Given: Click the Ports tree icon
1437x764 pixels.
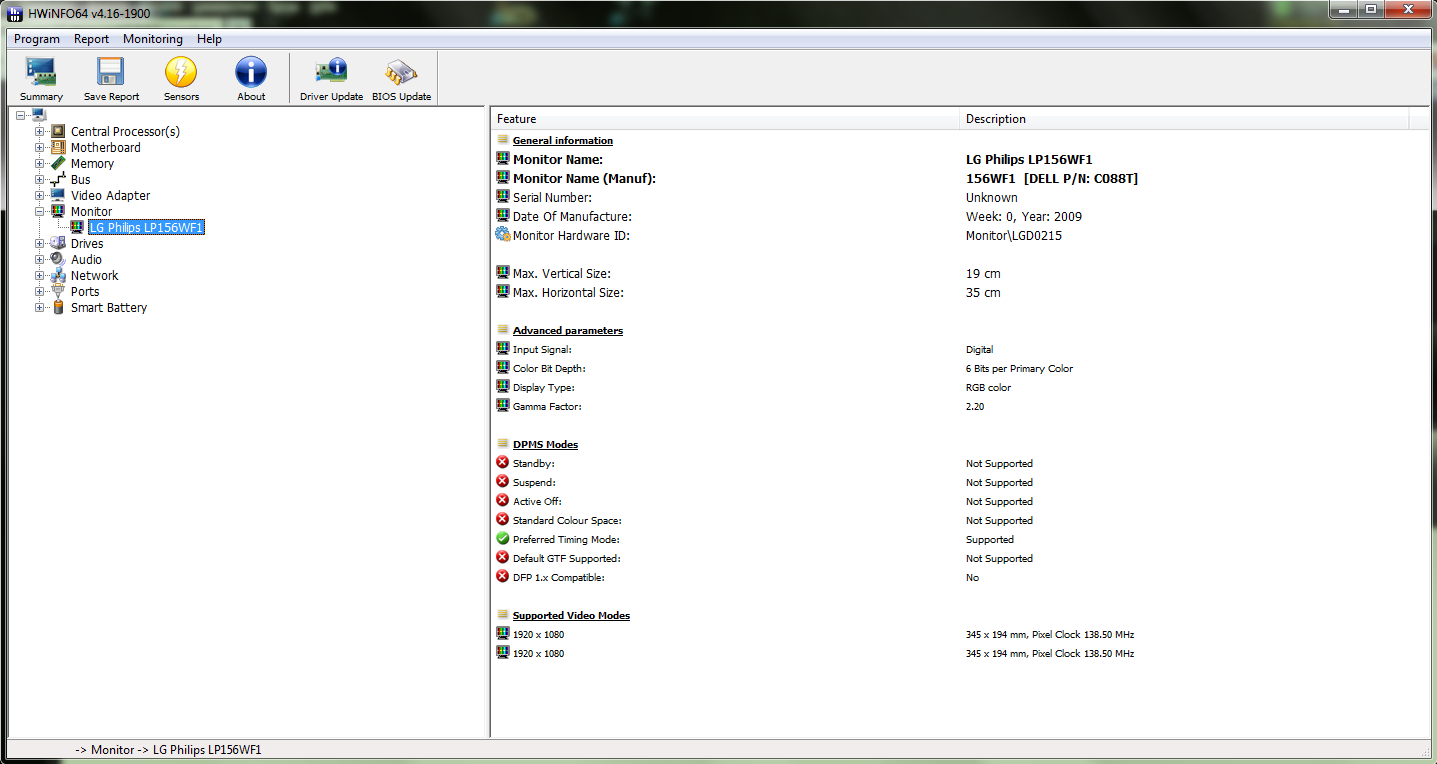Looking at the screenshot, I should [58, 291].
